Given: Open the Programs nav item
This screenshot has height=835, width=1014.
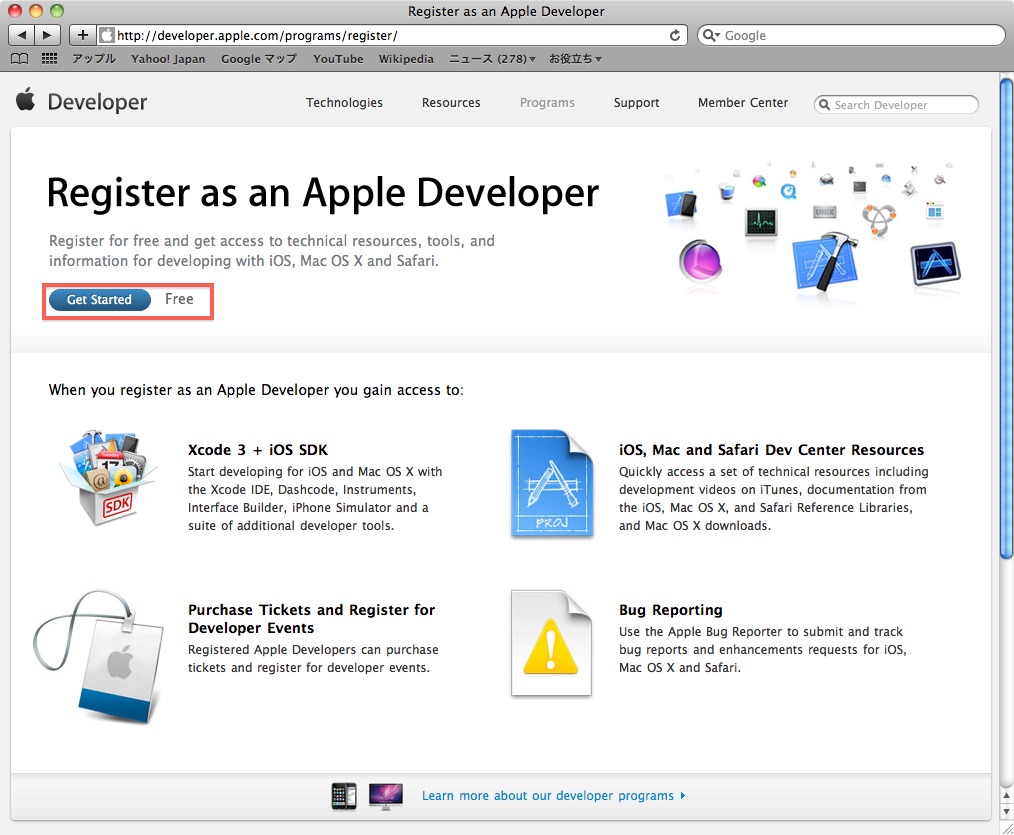Looking at the screenshot, I should coord(547,103).
